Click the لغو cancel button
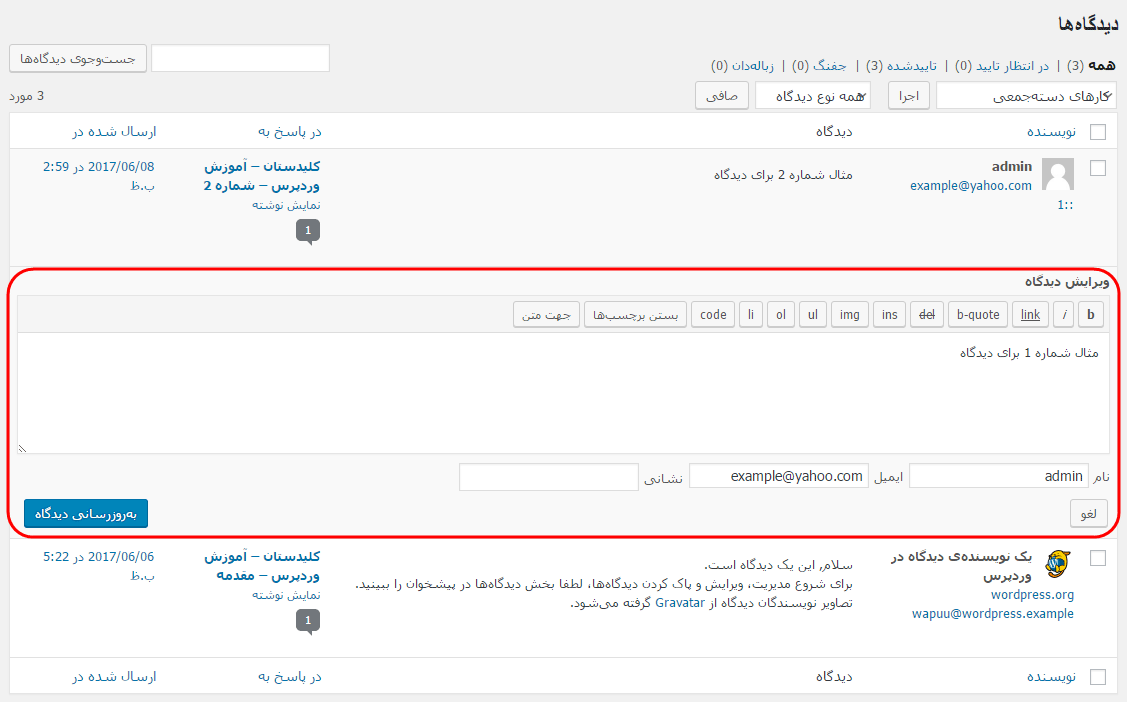 1088,514
